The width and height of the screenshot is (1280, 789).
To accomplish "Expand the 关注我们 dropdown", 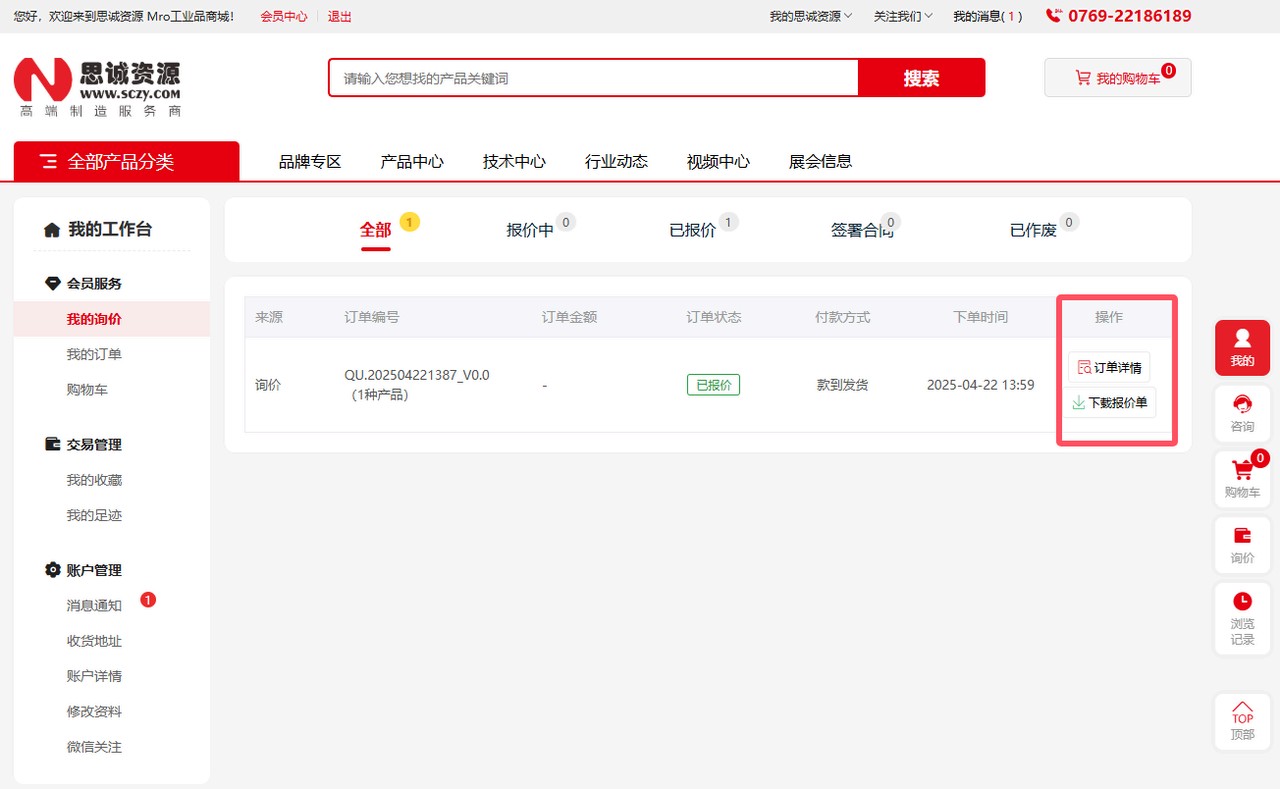I will 902,16.
